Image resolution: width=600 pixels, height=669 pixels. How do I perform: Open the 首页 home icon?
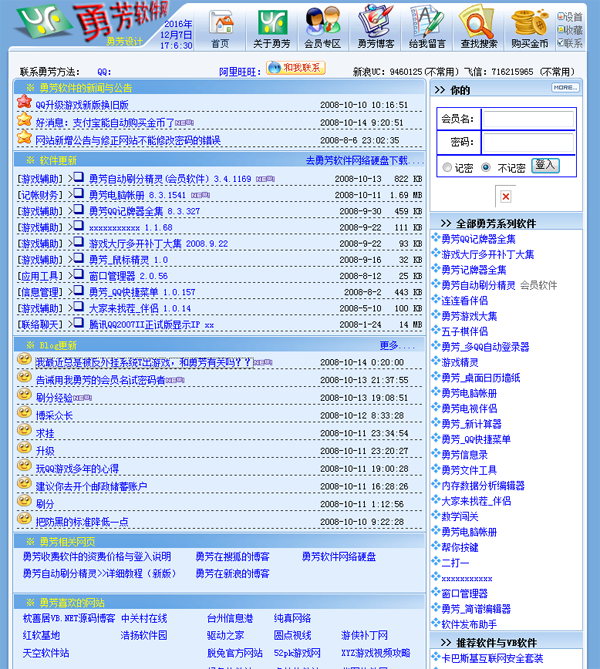coord(221,28)
